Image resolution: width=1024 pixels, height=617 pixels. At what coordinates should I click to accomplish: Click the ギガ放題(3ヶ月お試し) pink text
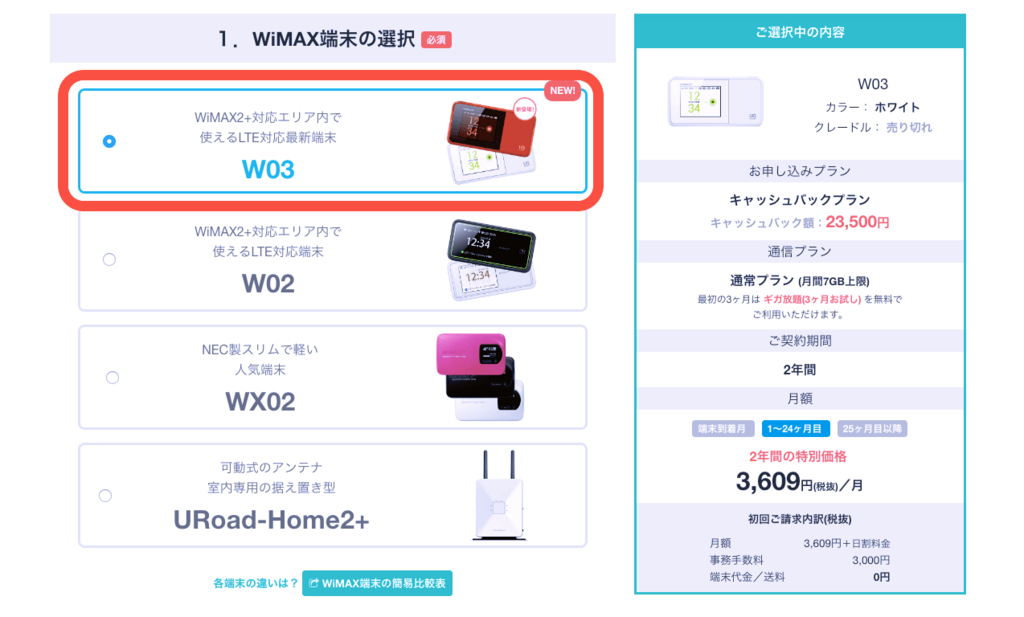[812, 299]
